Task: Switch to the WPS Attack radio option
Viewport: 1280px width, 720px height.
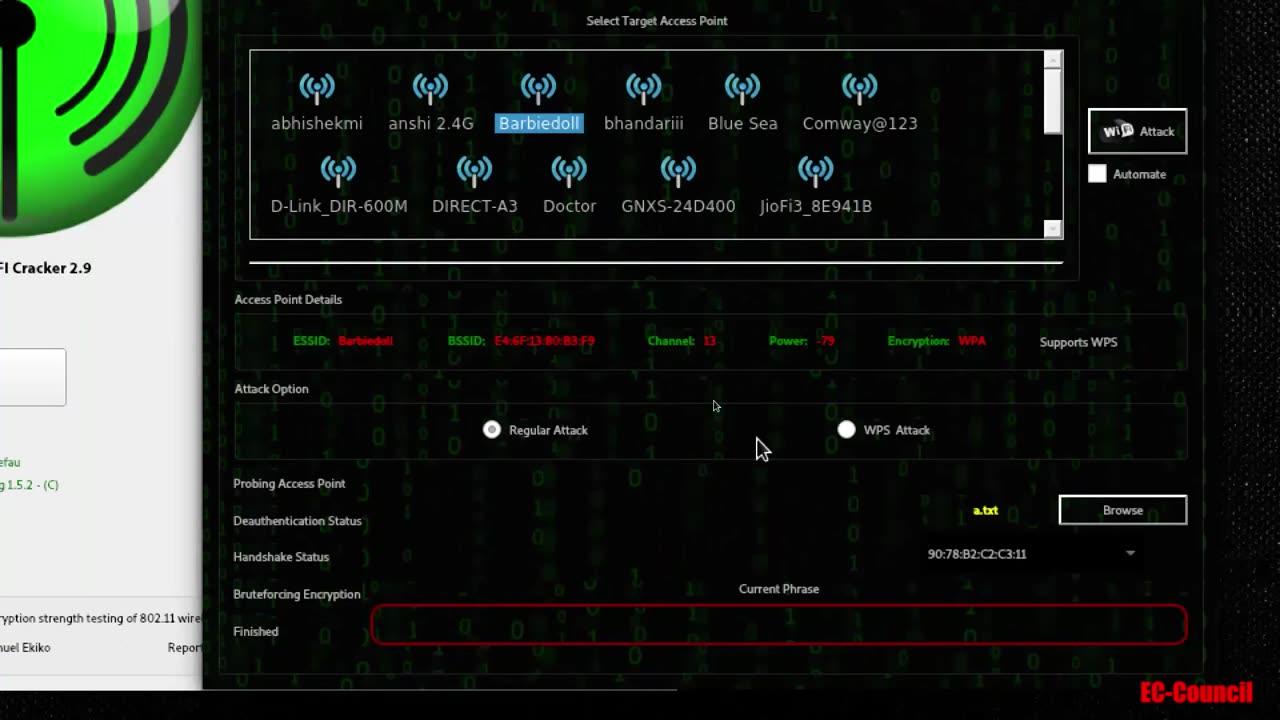Action: click(846, 430)
